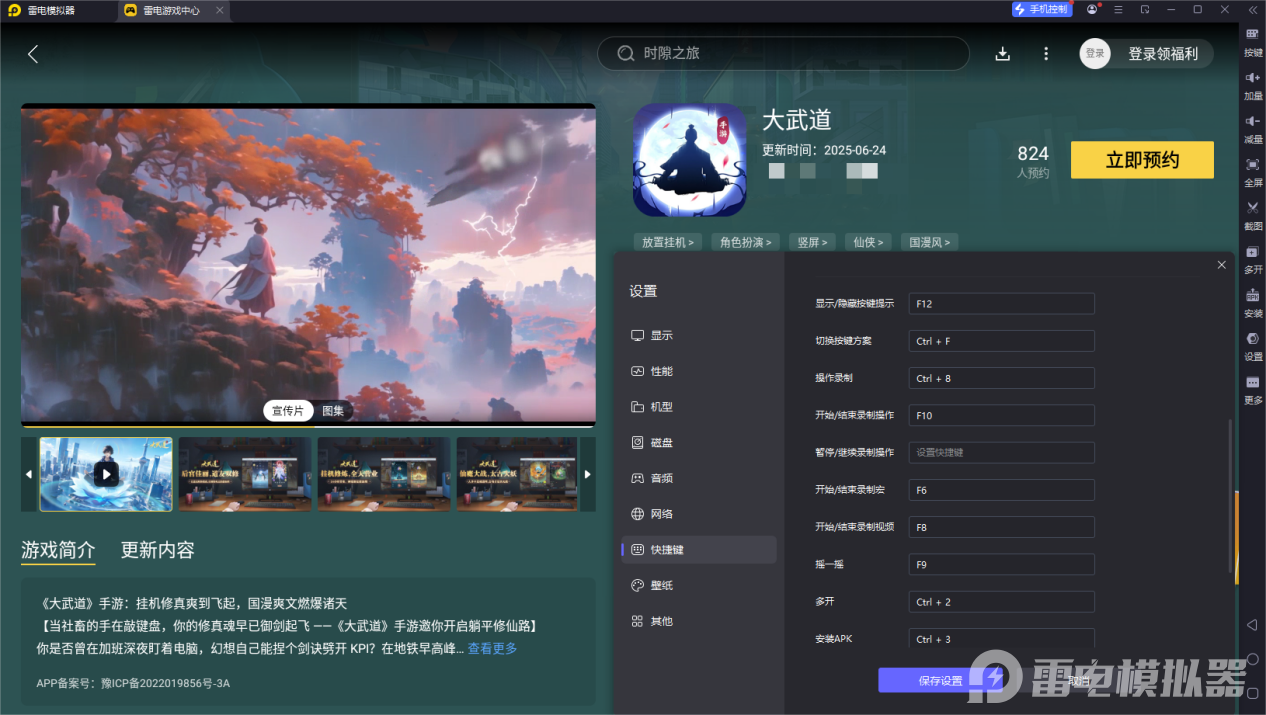Edit the 显示/隐藏按键提示 F12 shortcut field

tap(1001, 304)
